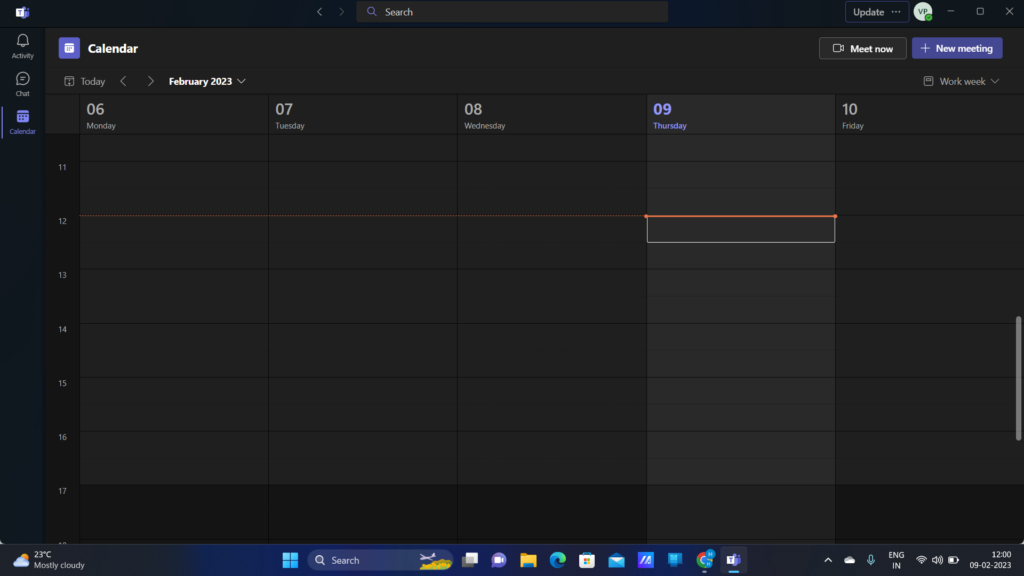Select the Wednesday 08 column header
The width and height of the screenshot is (1024, 576).
coord(552,115)
